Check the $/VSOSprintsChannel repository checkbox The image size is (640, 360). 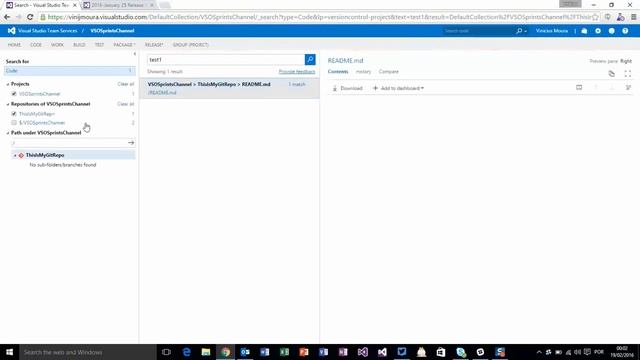click(x=14, y=122)
